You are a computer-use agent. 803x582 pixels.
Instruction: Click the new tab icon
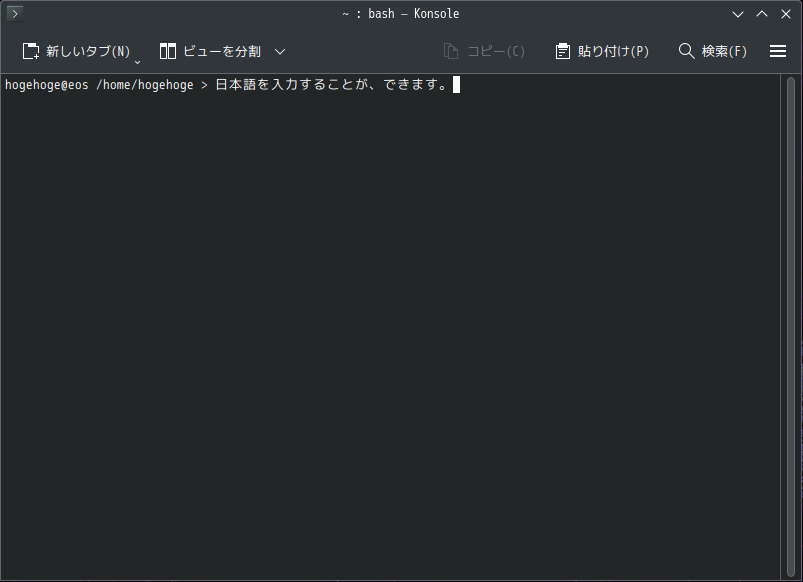pyautogui.click(x=31, y=51)
